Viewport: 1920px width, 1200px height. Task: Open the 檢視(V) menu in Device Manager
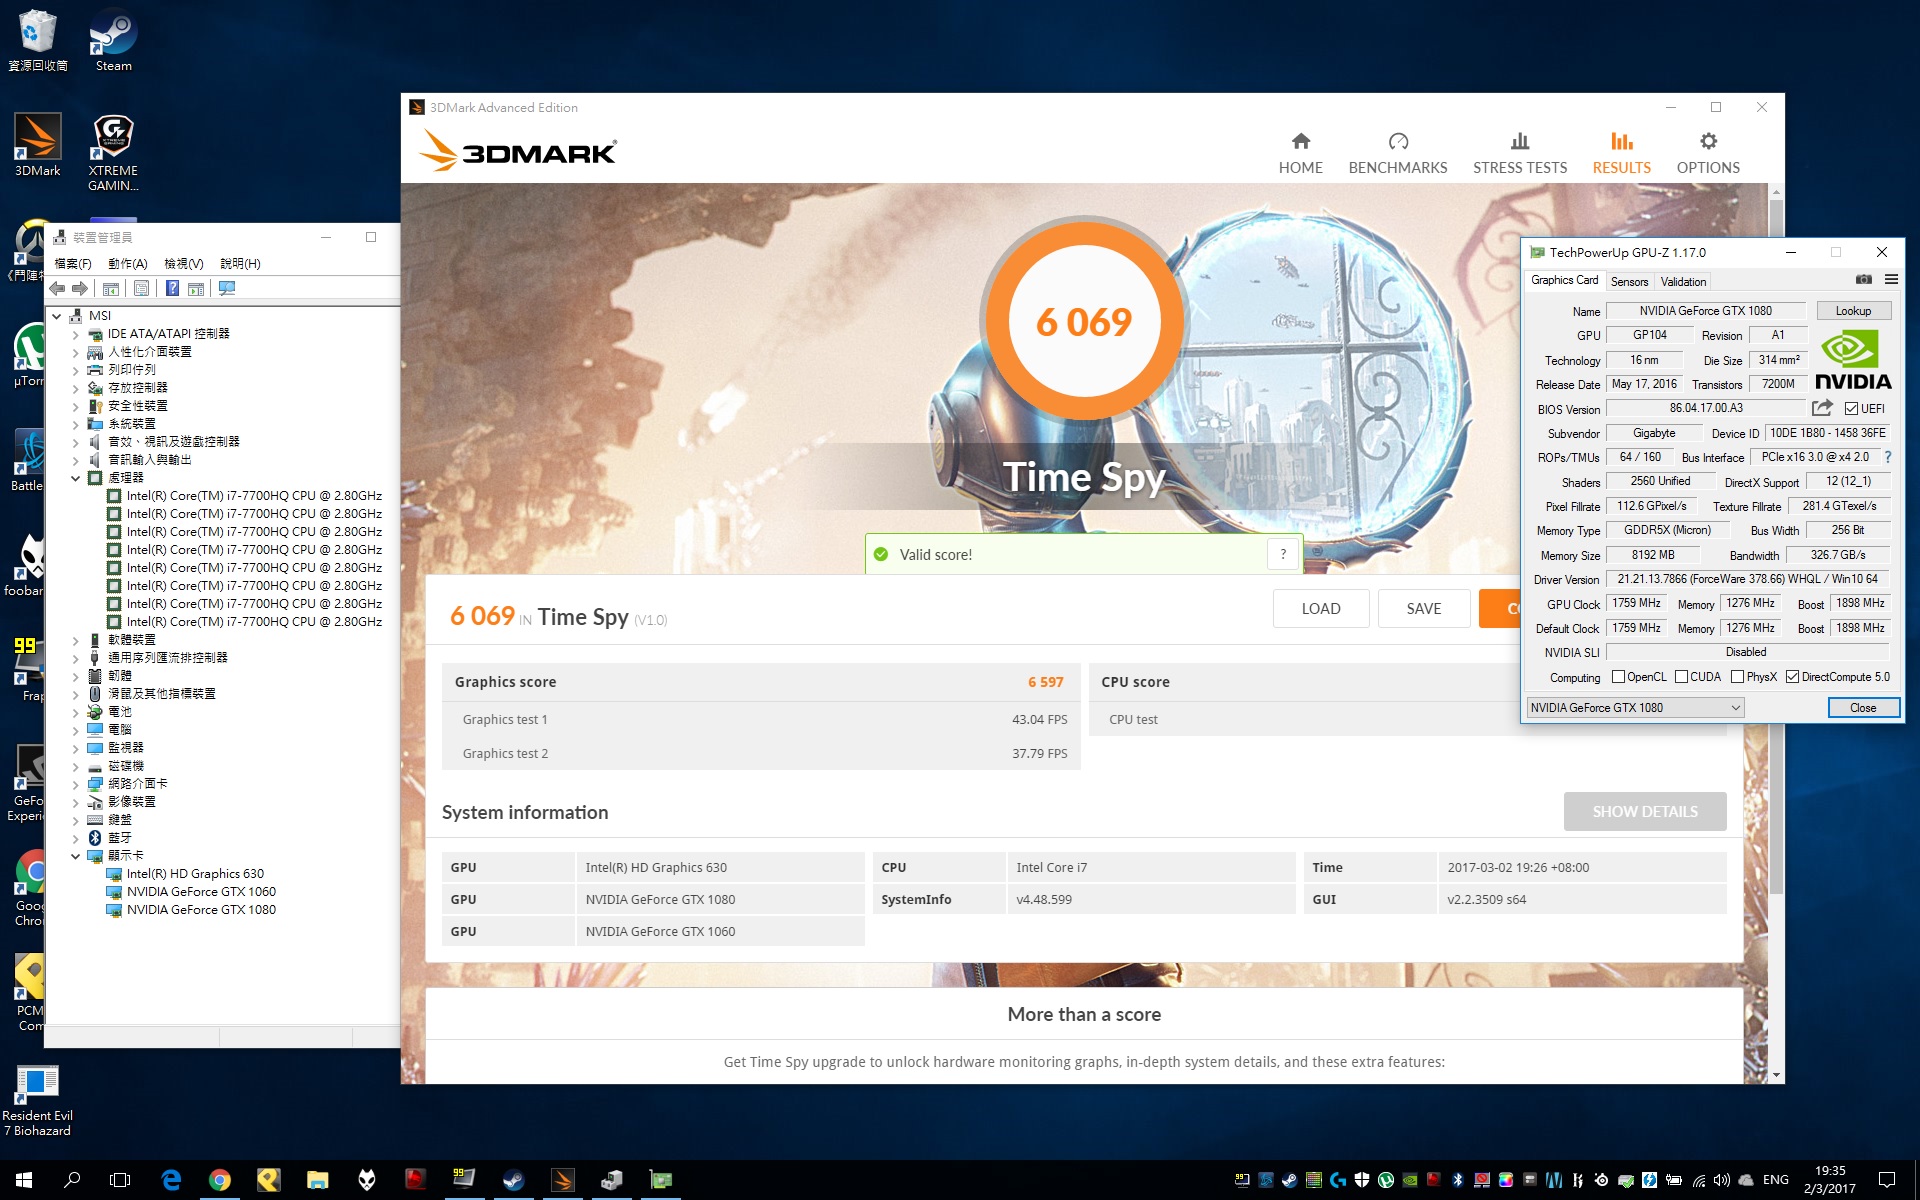tap(183, 264)
